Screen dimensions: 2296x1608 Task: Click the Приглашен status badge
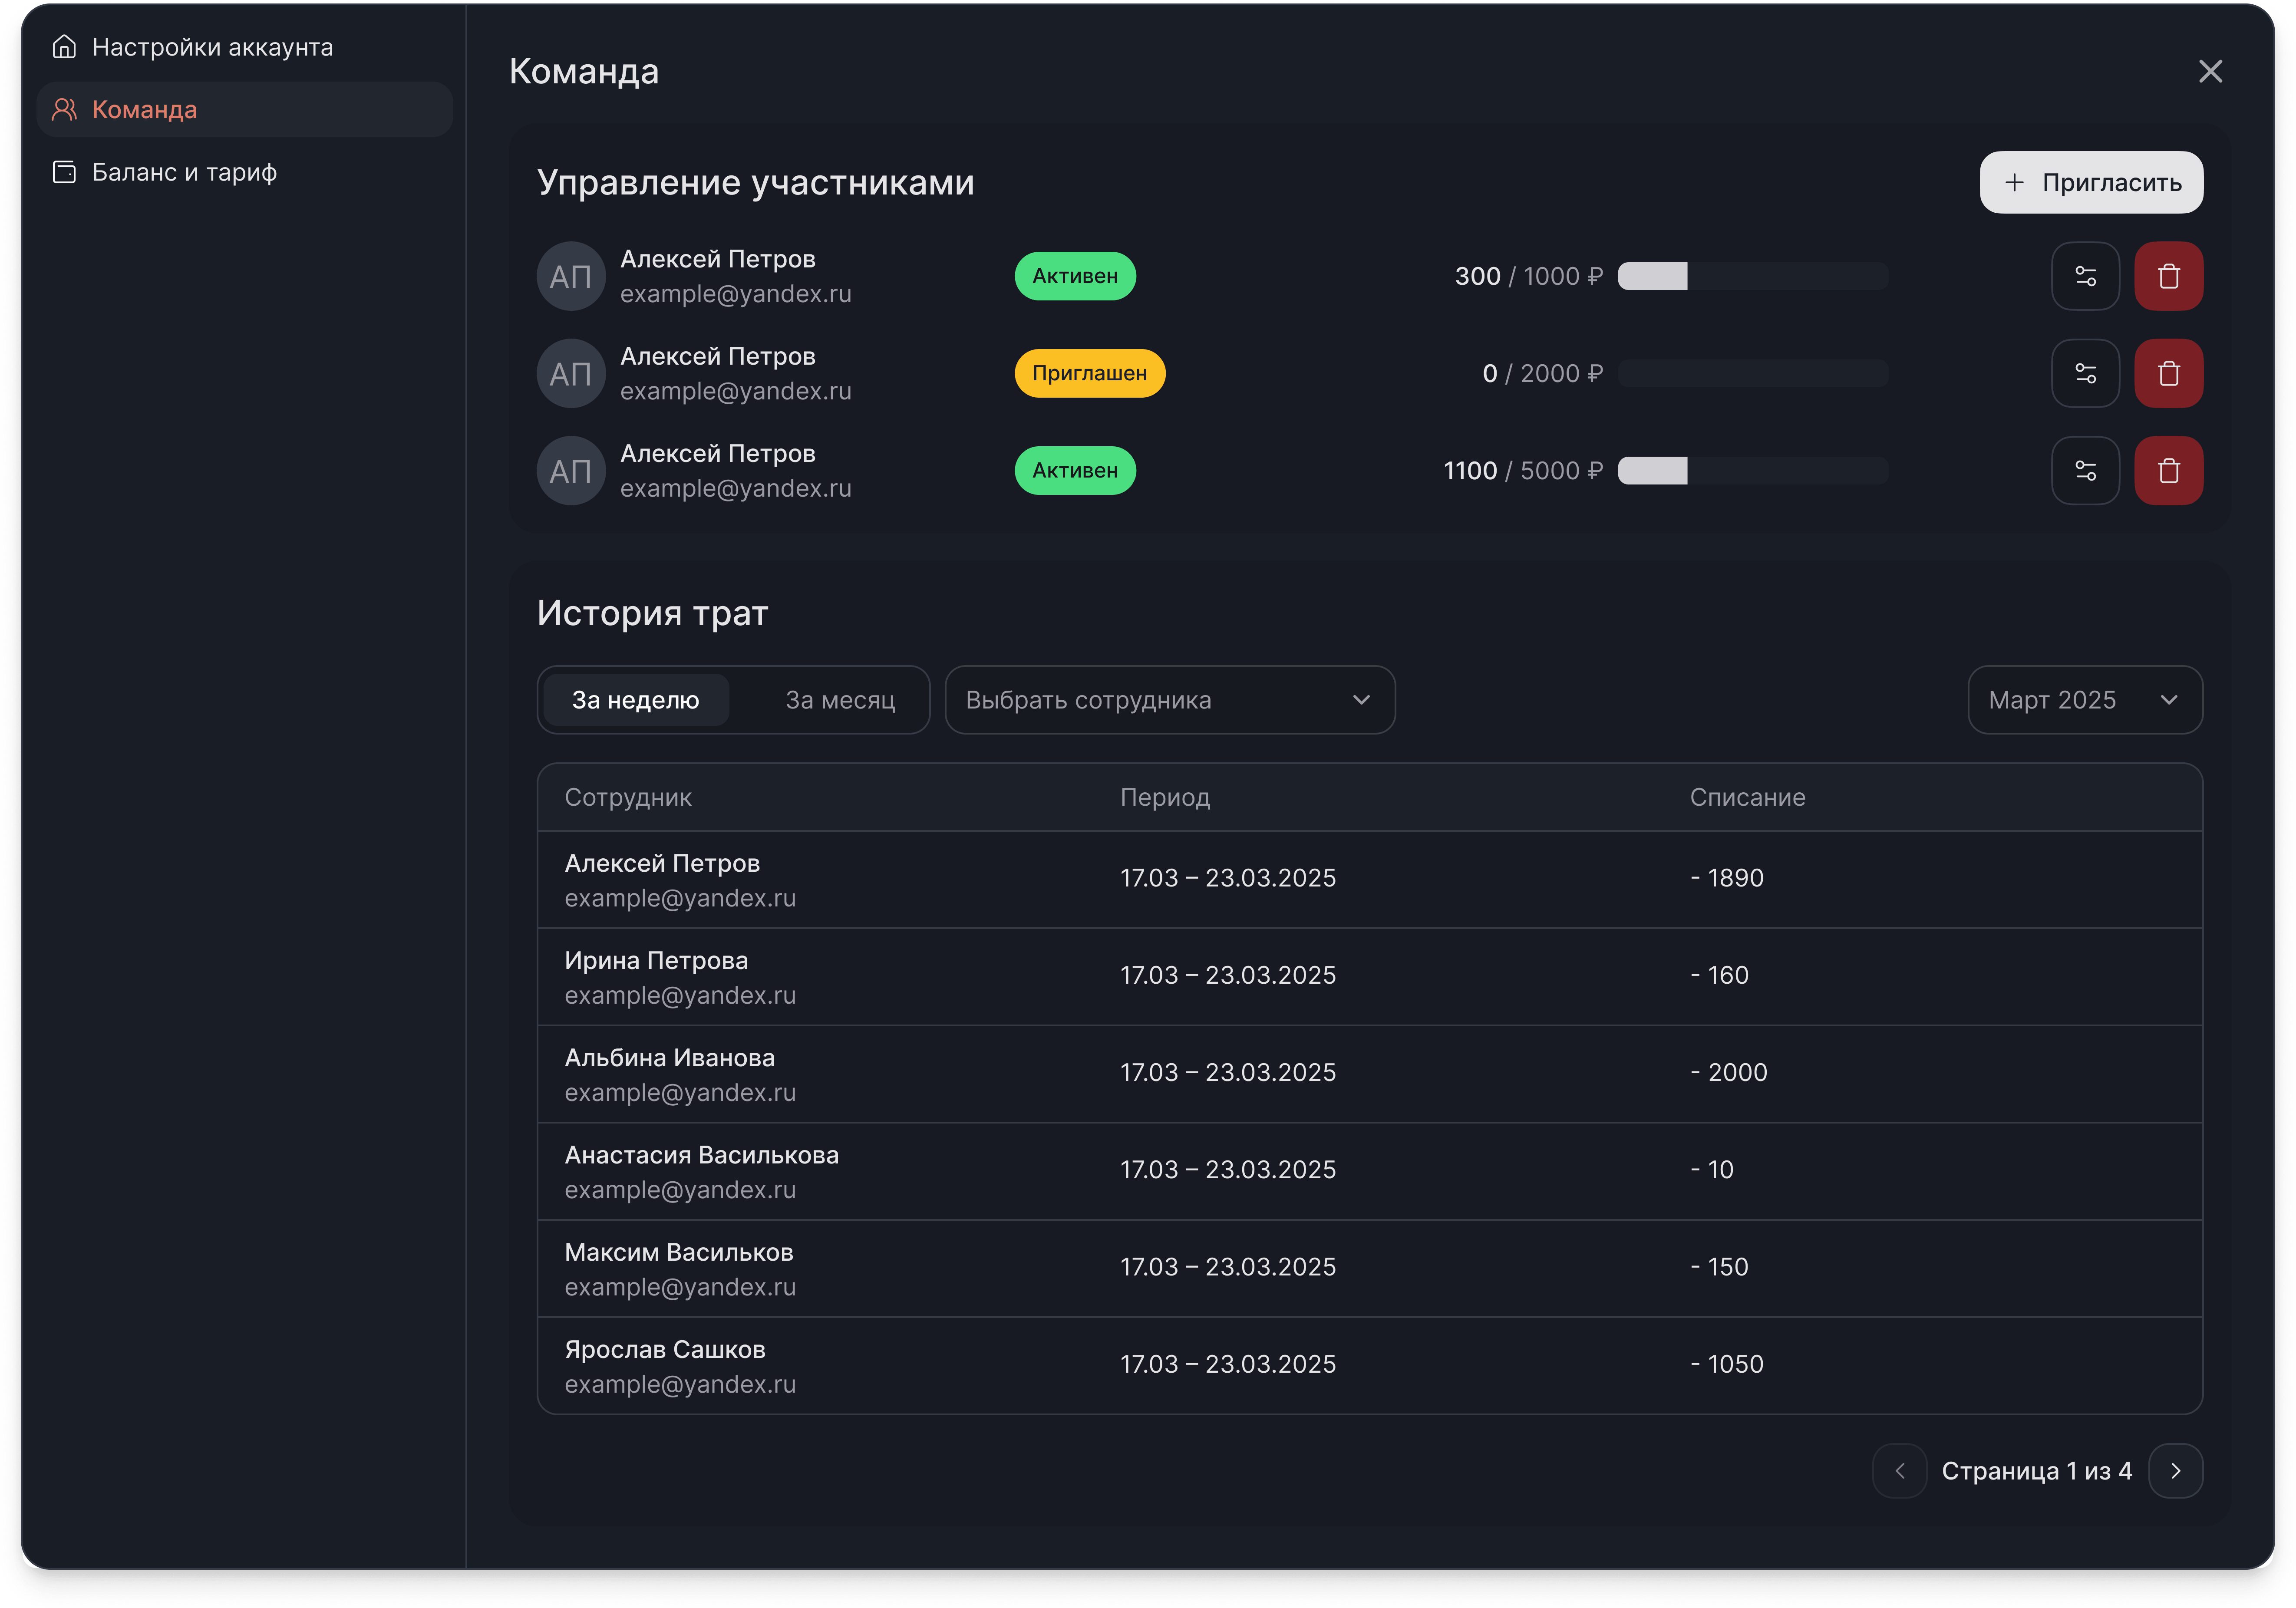click(1089, 373)
